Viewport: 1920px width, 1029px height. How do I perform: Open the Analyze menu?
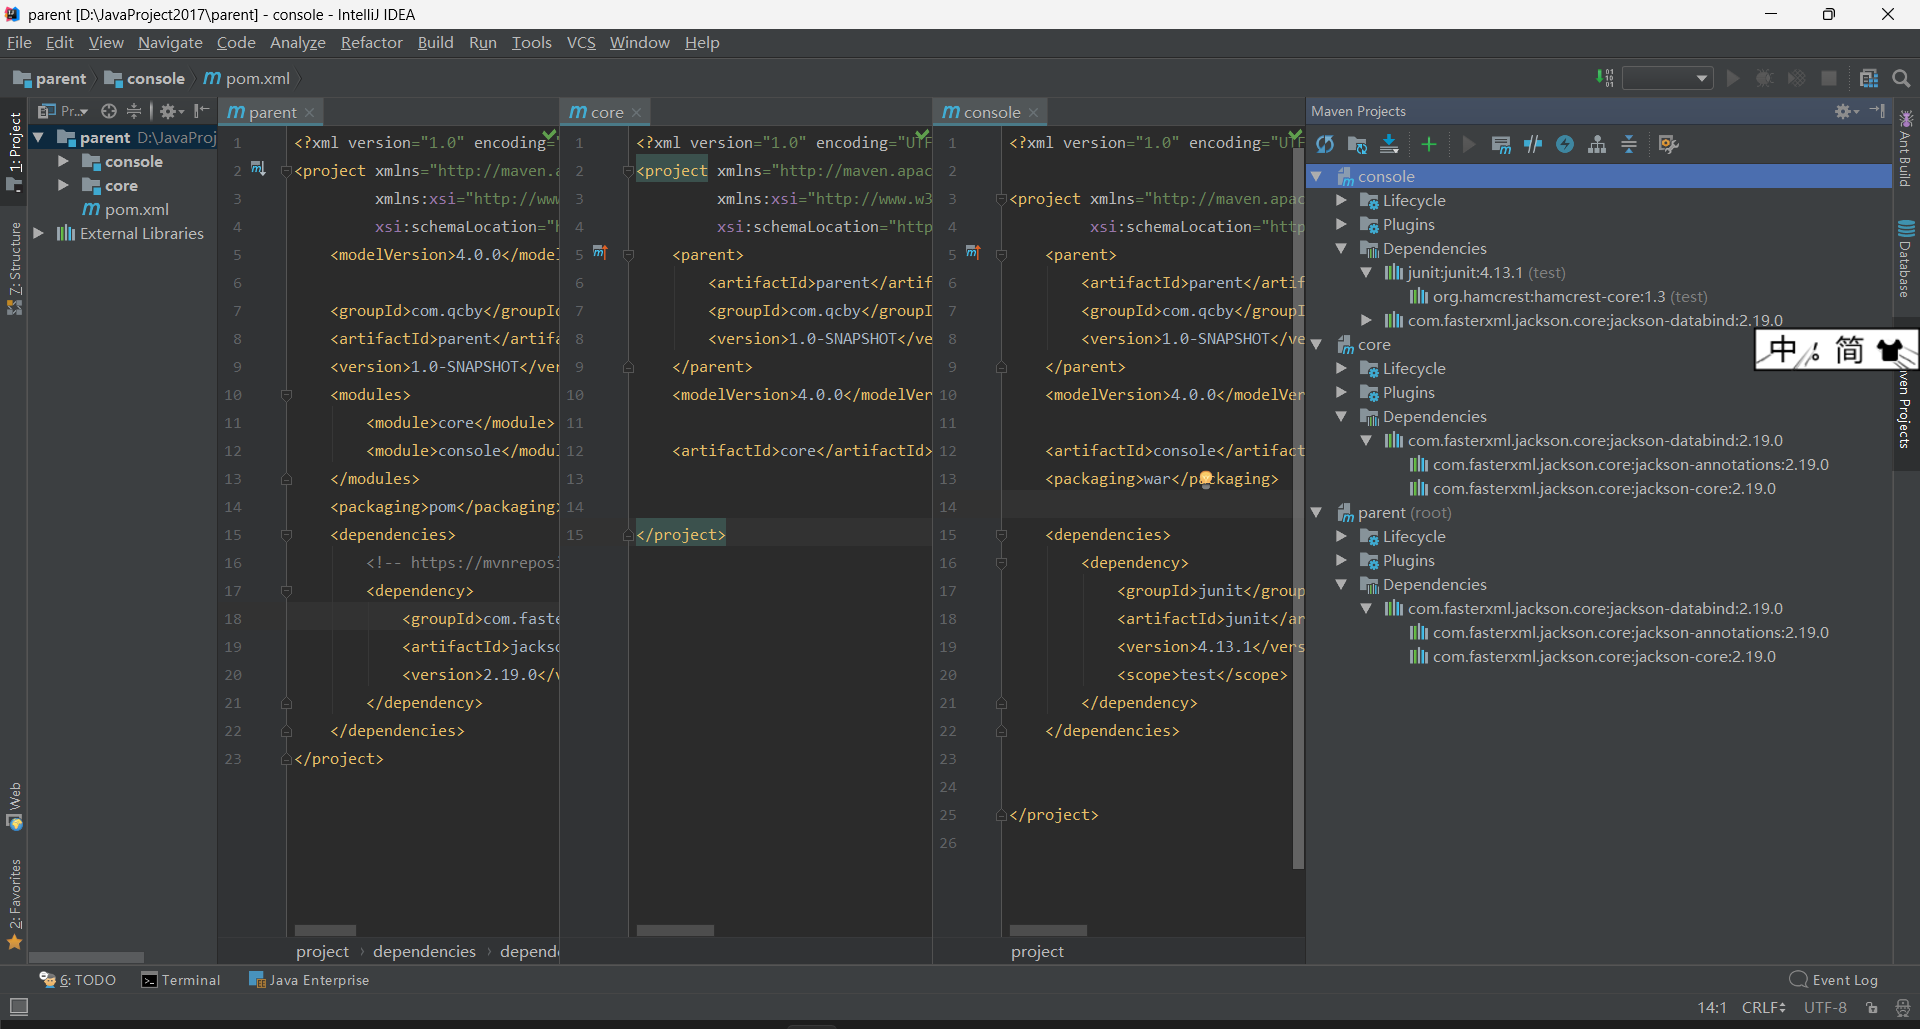click(x=297, y=42)
